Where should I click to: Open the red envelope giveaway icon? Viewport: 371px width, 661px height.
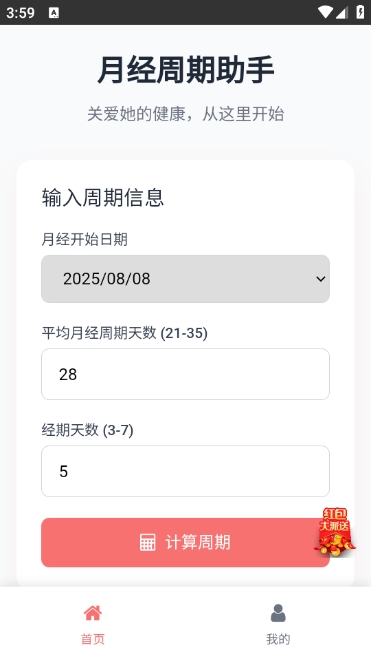[335, 532]
